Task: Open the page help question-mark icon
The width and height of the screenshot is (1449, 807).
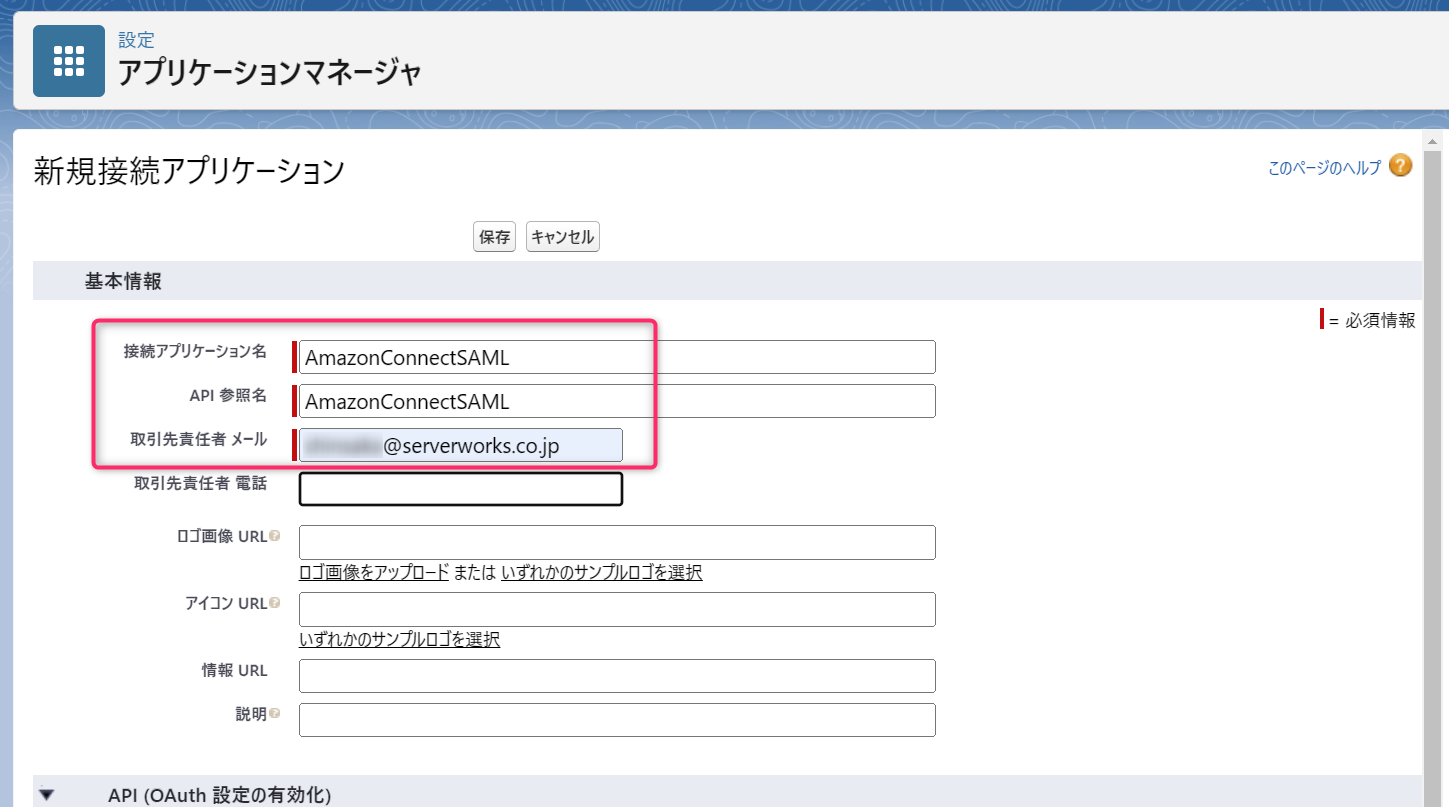Action: 1401,166
